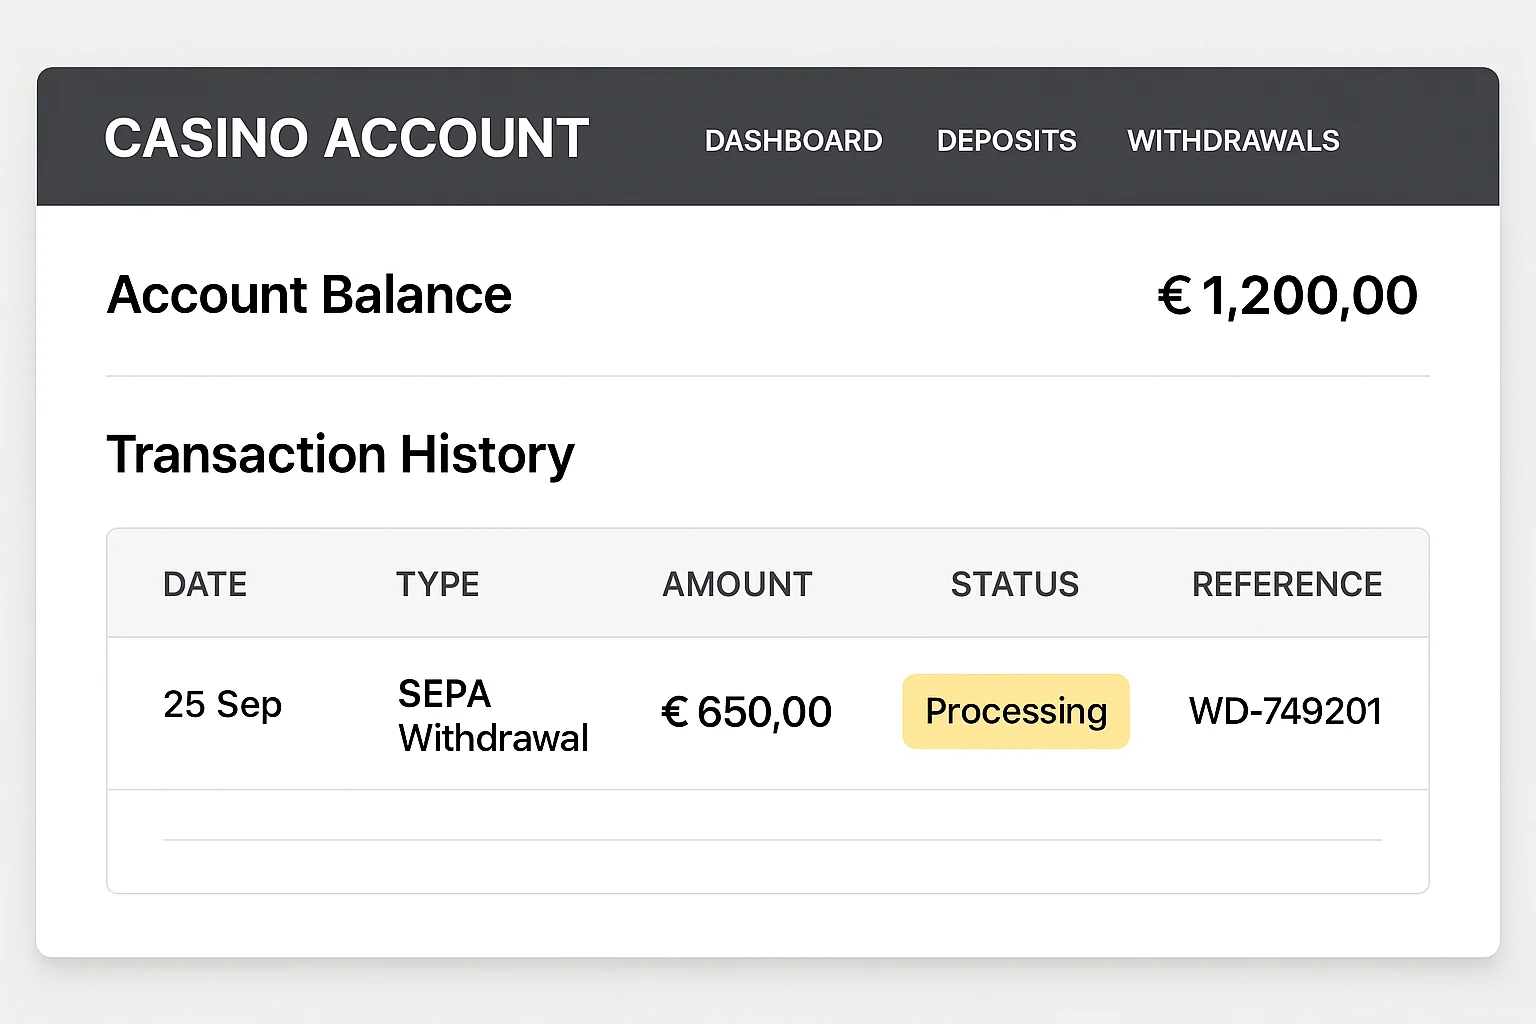Click the 25 Sep date cell
1536x1024 pixels.
pyautogui.click(x=222, y=705)
